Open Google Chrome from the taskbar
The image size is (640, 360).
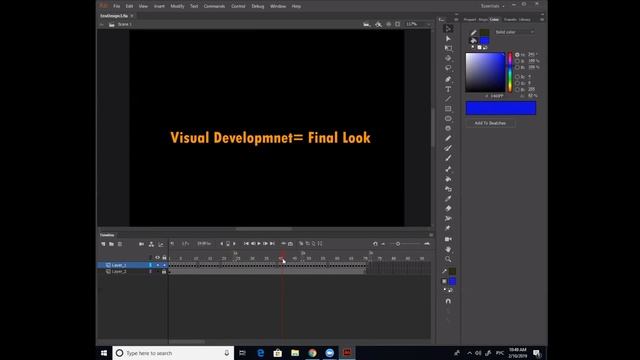tap(312, 353)
